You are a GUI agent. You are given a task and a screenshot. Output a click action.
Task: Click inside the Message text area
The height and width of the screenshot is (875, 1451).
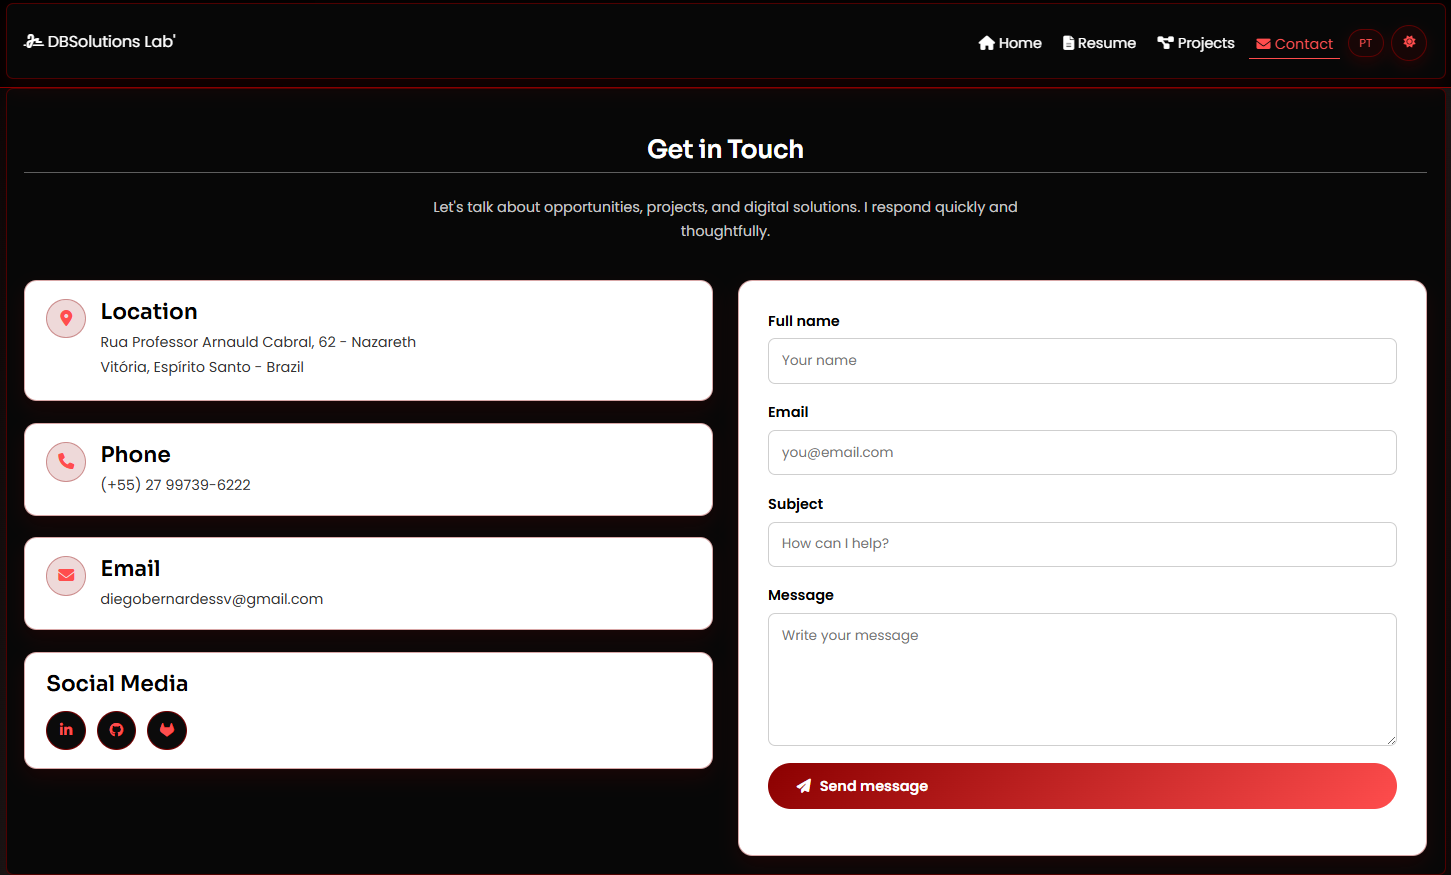point(1082,679)
